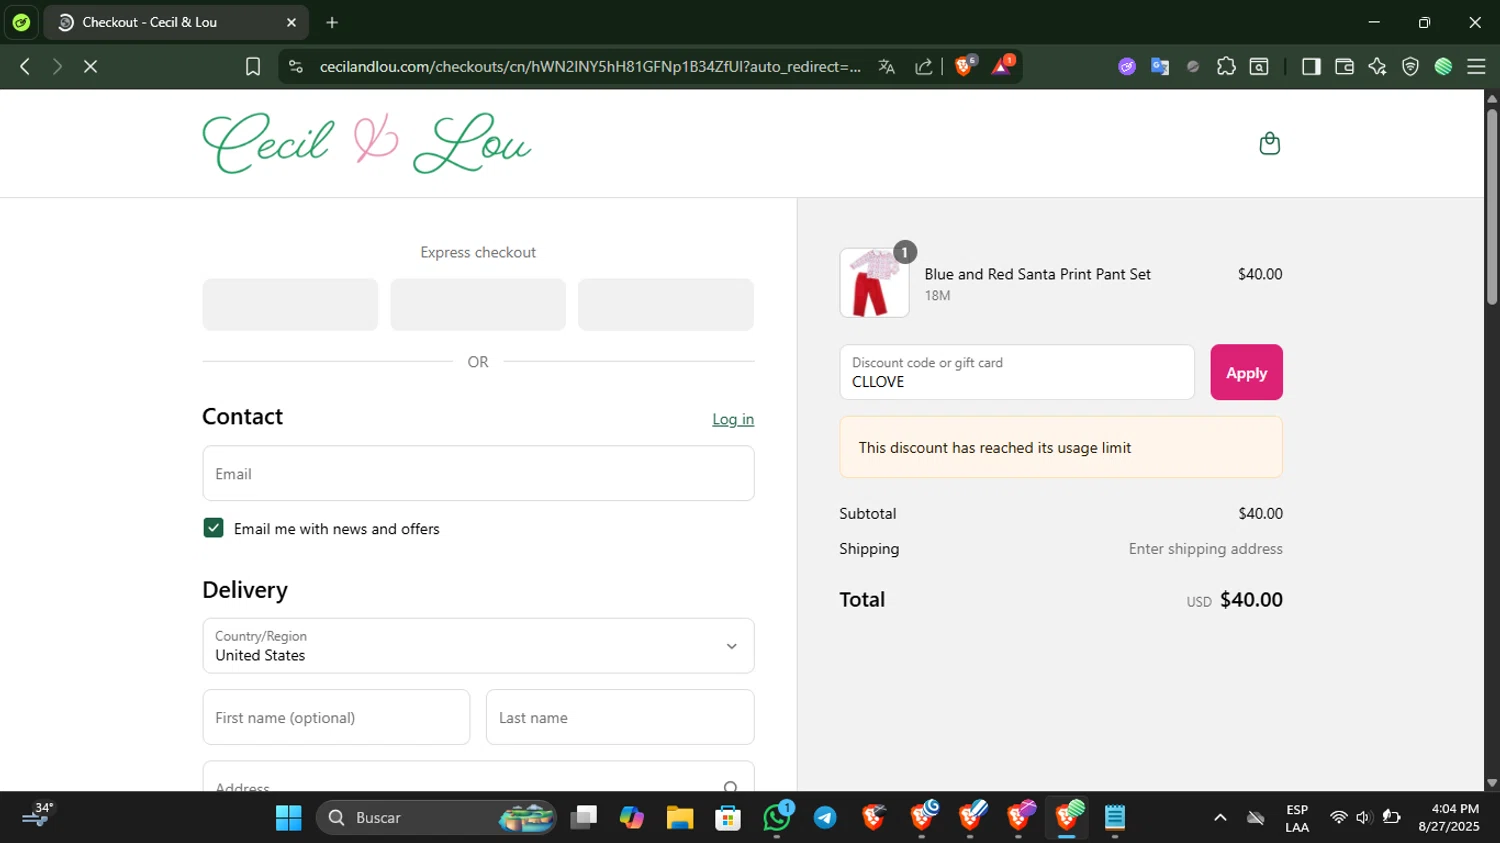Open the Santa Print Pant Set thumbnail
This screenshot has width=1500, height=843.
(x=874, y=283)
